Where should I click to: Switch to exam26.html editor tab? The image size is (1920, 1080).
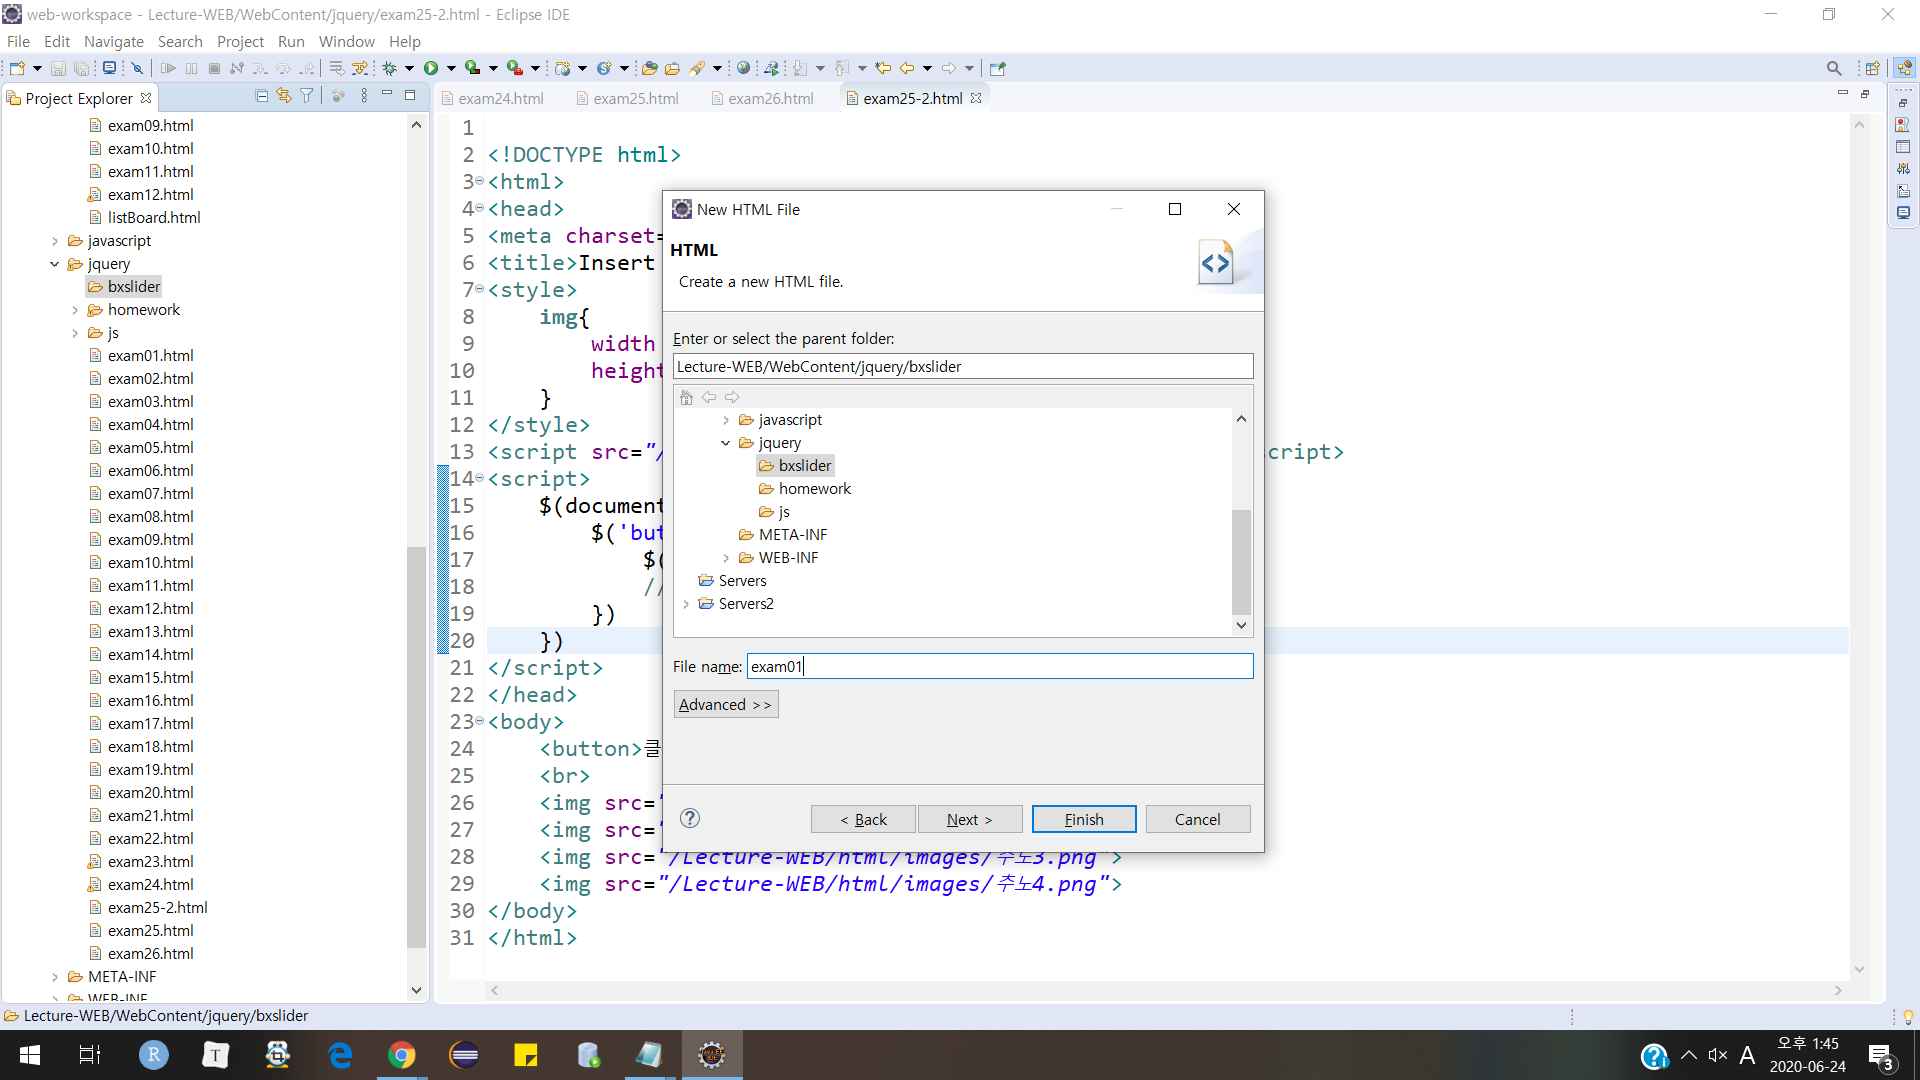[769, 98]
